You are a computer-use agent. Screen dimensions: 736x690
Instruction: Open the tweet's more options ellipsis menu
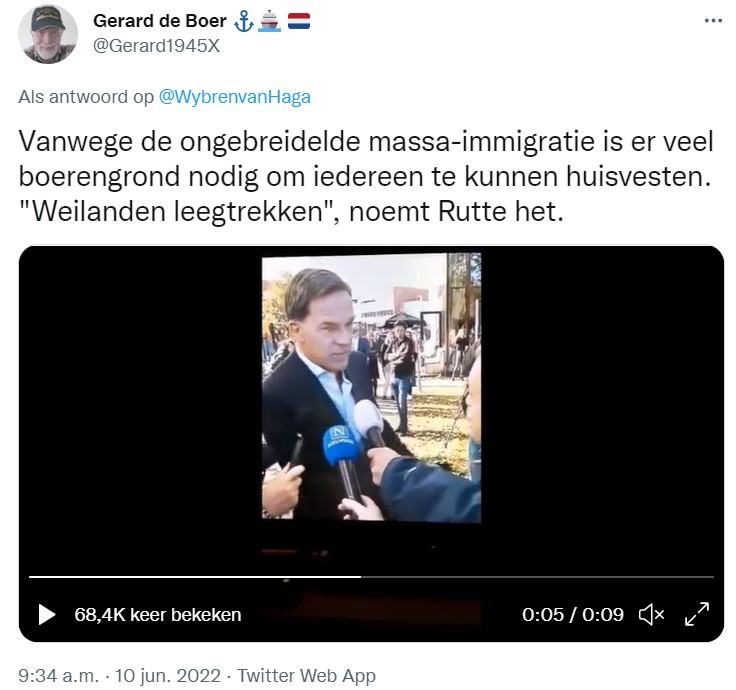713,21
